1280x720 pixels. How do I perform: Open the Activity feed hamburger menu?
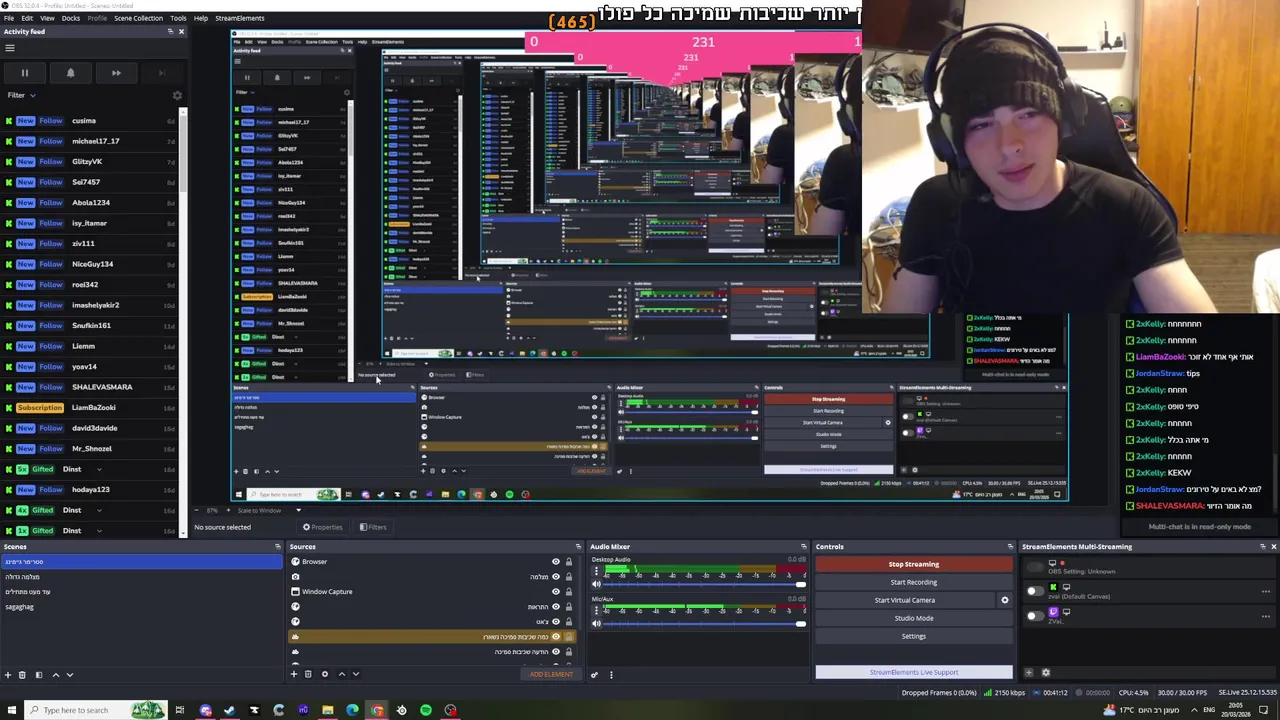pos(10,48)
